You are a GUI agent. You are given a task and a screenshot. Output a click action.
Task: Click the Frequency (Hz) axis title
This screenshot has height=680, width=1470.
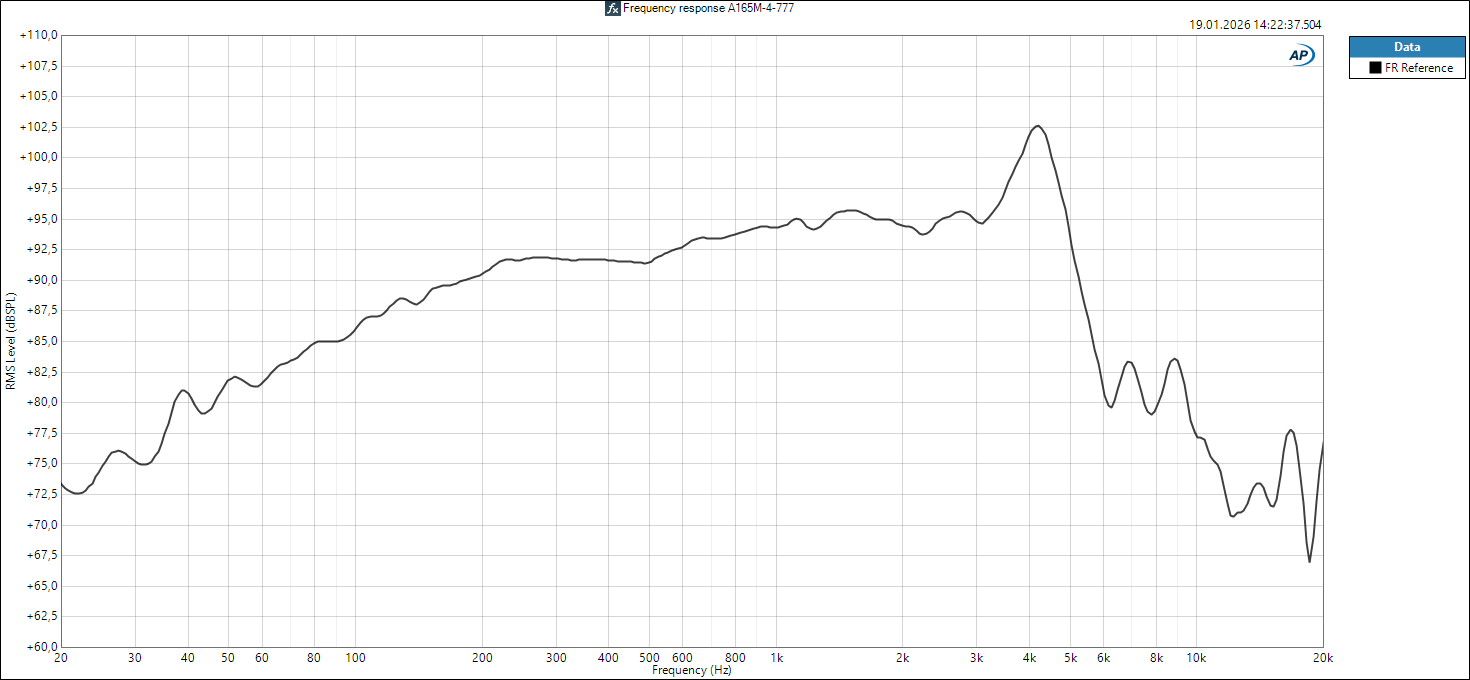692,670
